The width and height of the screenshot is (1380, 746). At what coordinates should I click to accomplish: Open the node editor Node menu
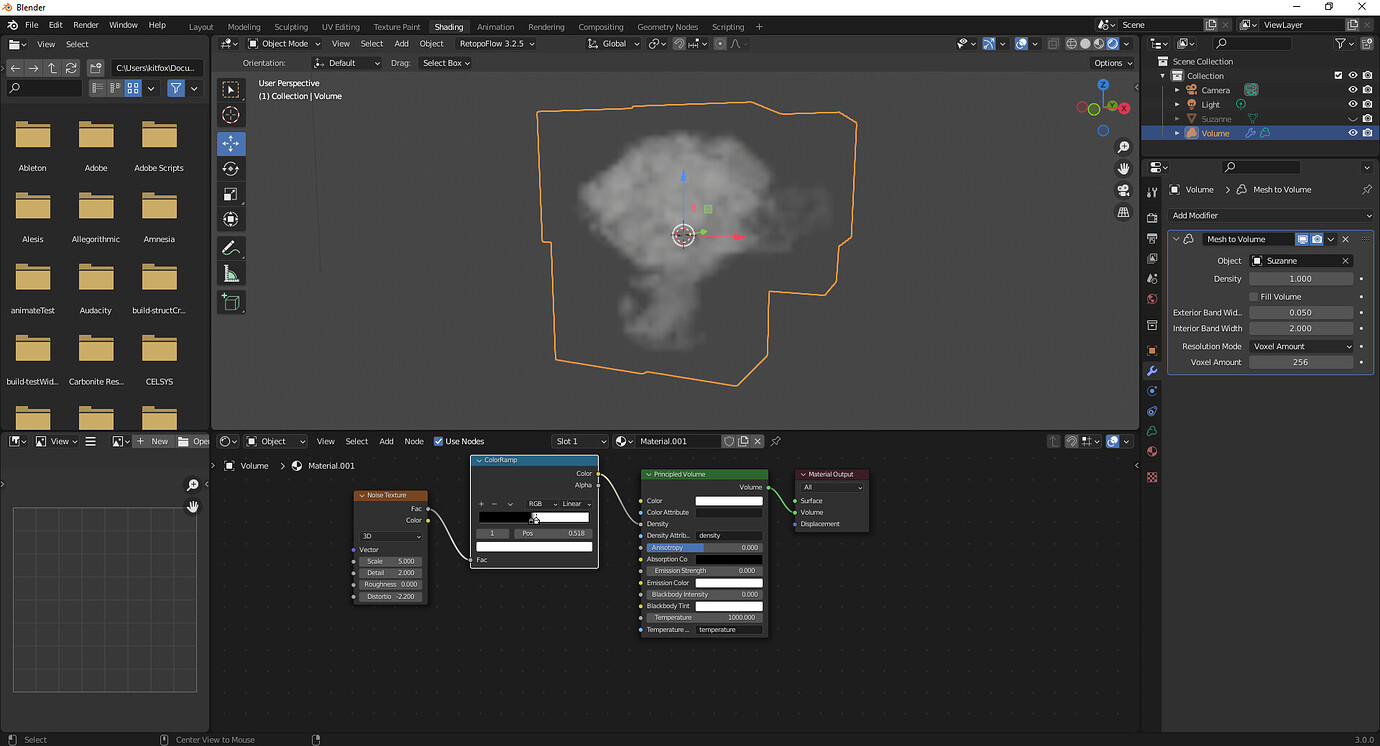(x=414, y=441)
